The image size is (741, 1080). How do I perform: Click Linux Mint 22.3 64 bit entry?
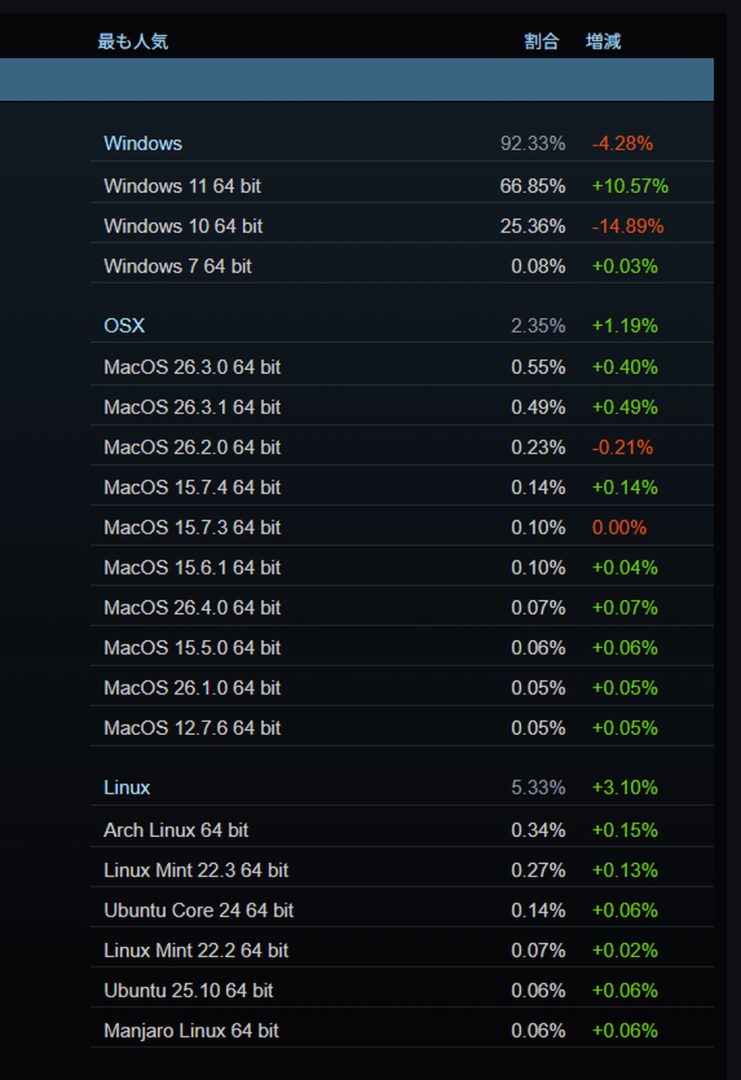[x=196, y=870]
